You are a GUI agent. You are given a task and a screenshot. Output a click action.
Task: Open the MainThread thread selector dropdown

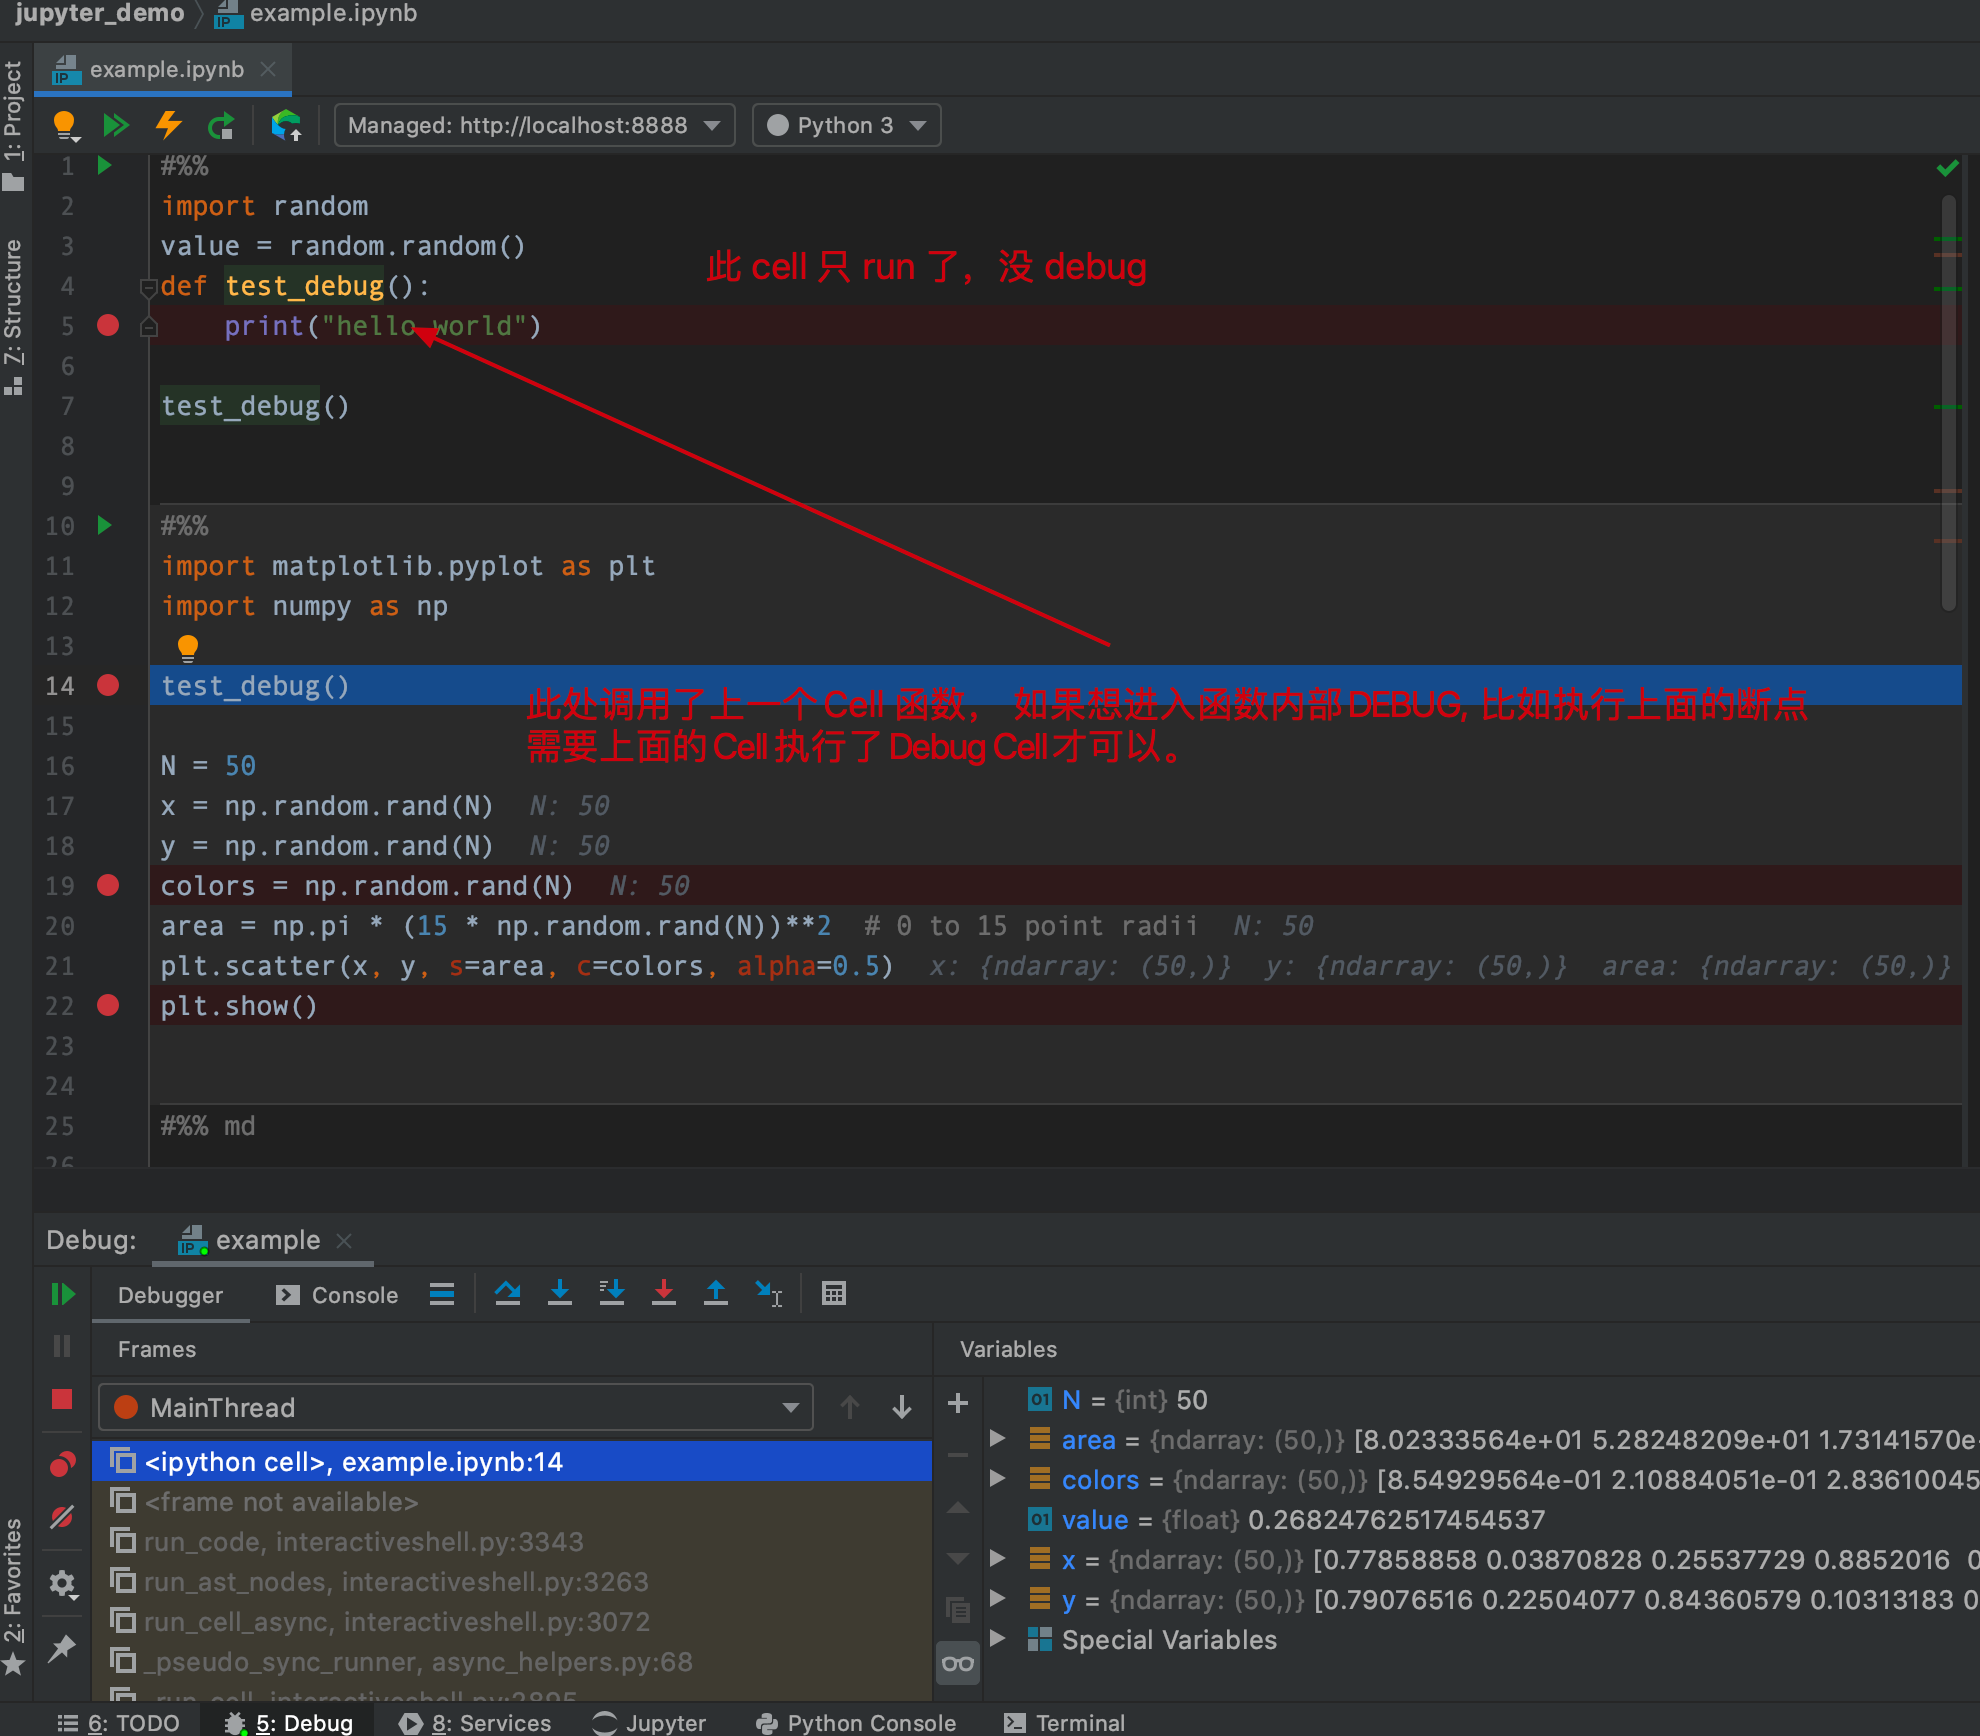pos(456,1407)
